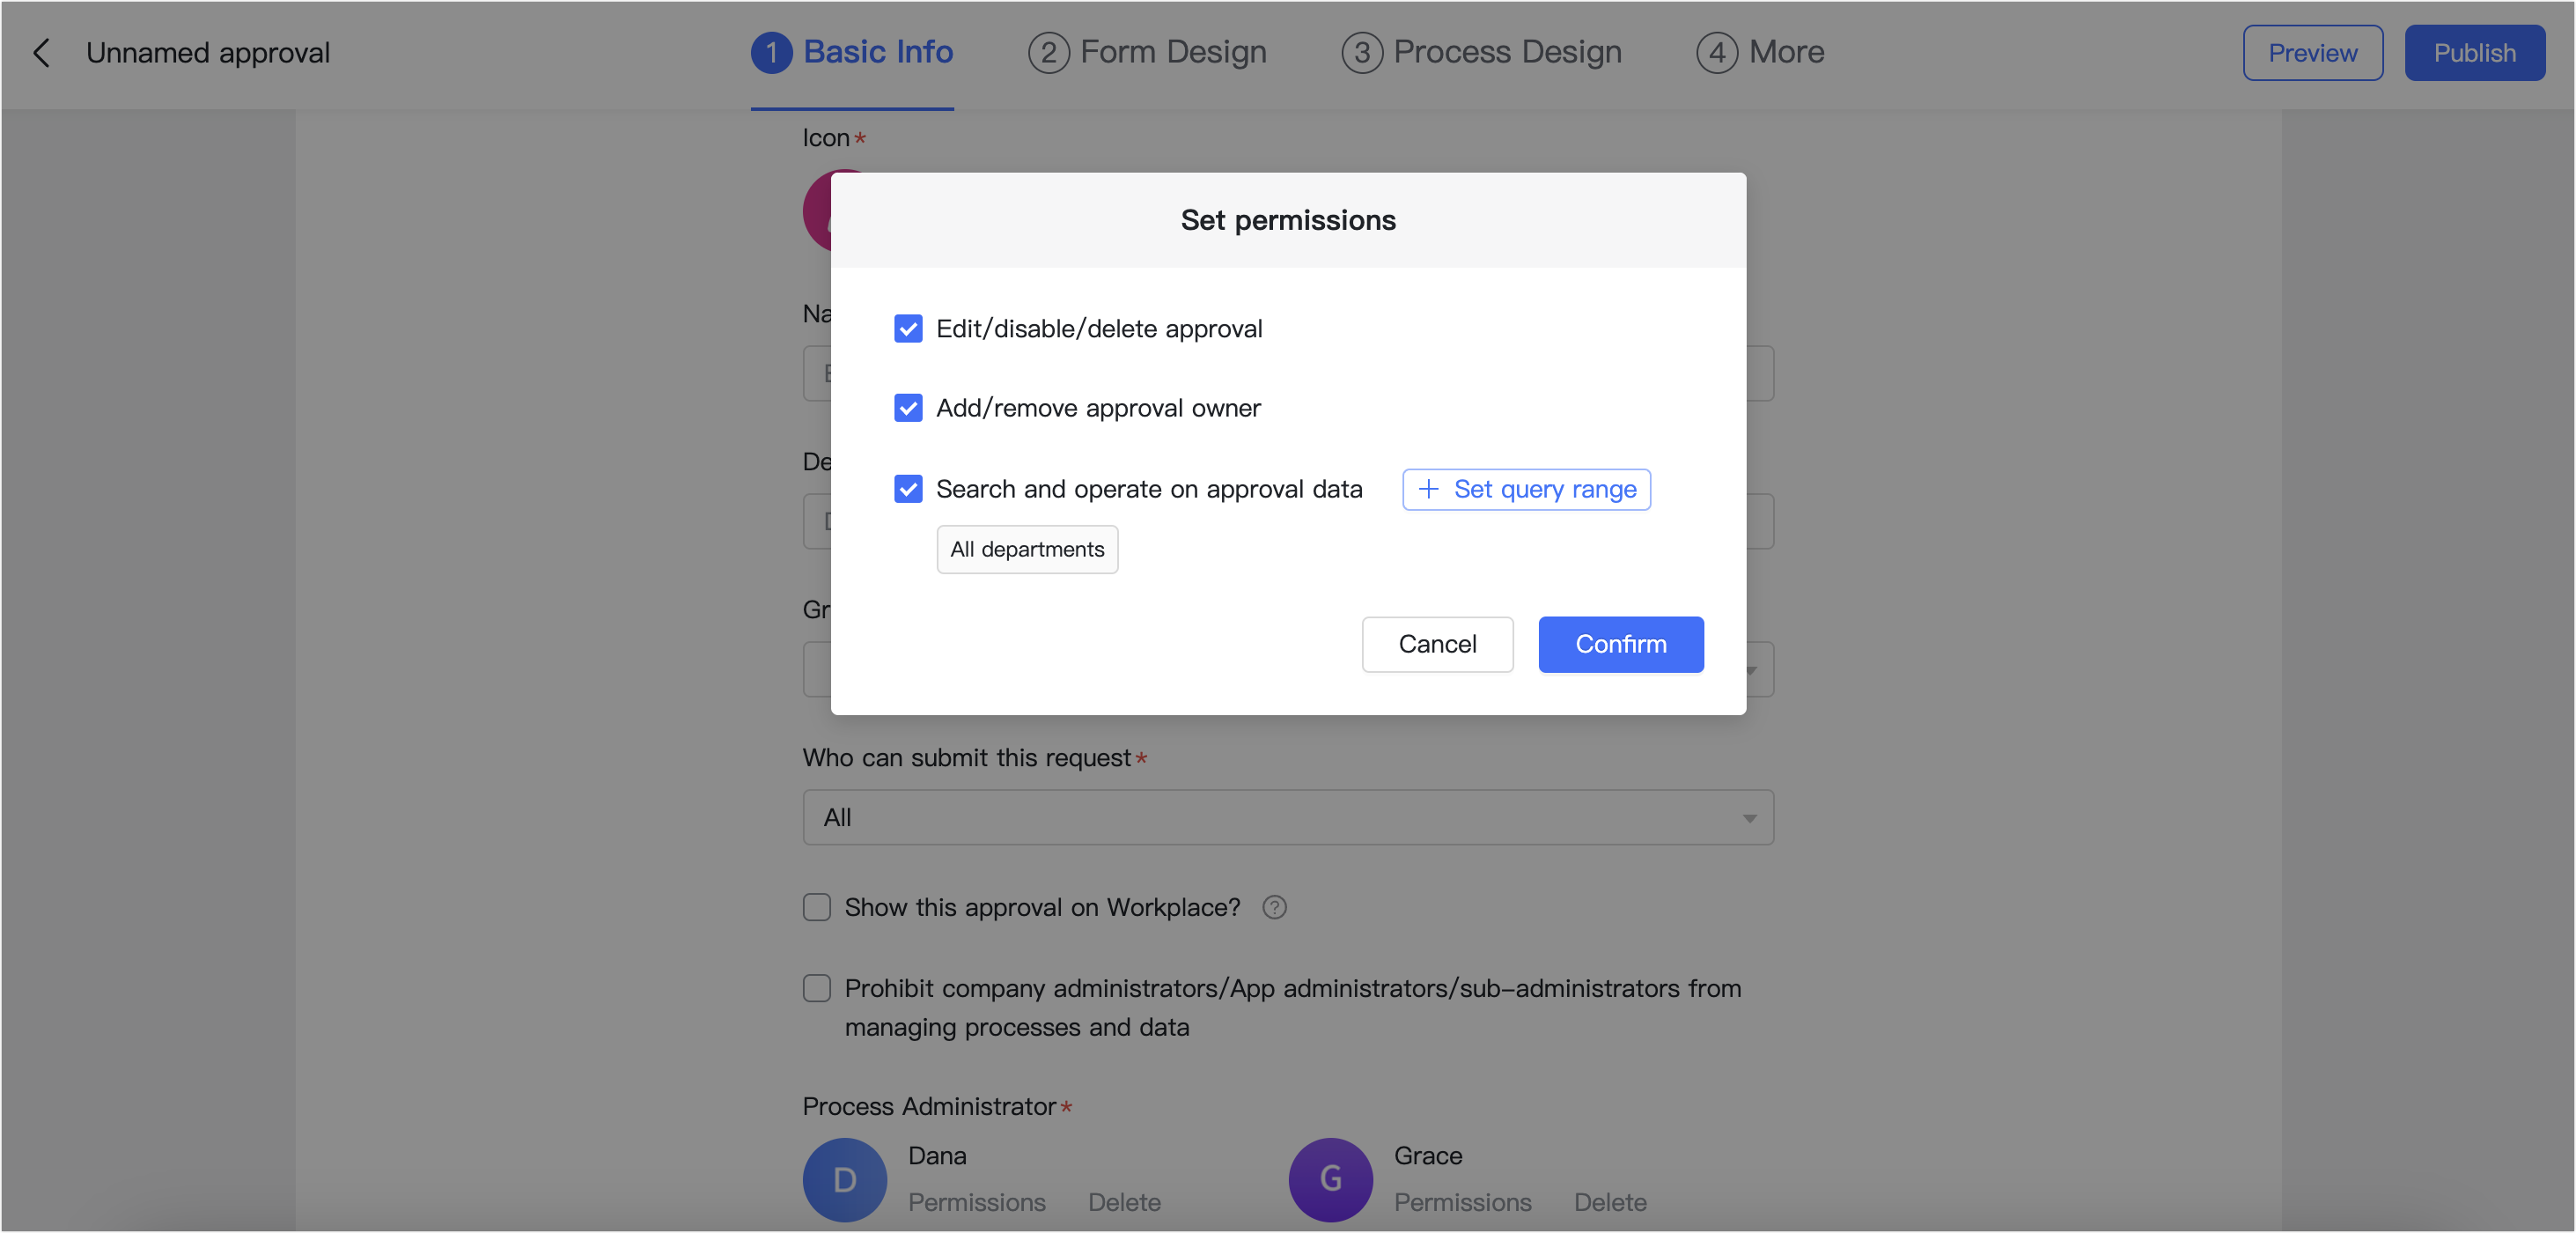Click Grace's avatar circle
2576x1233 pixels.
1330,1180
